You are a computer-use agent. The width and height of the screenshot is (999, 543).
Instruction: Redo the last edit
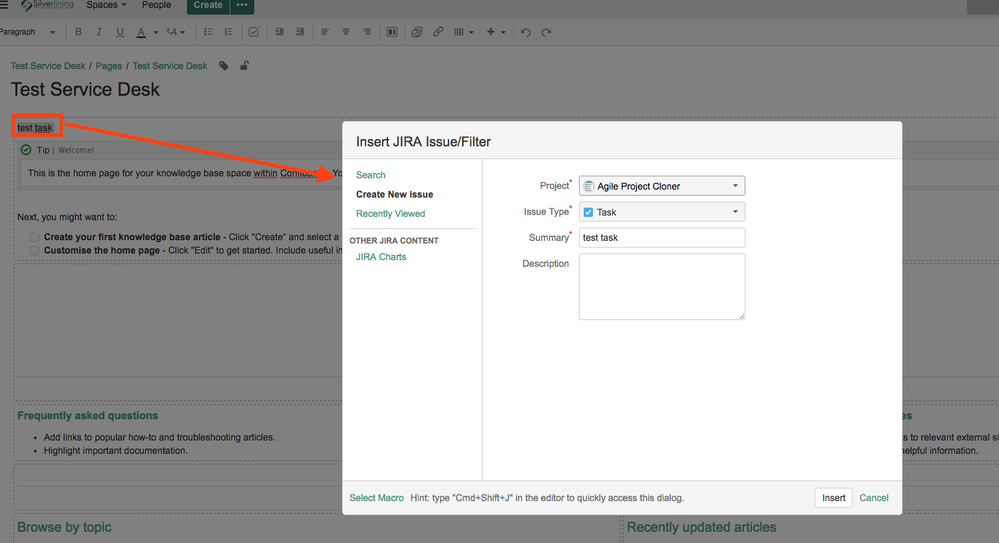click(547, 33)
